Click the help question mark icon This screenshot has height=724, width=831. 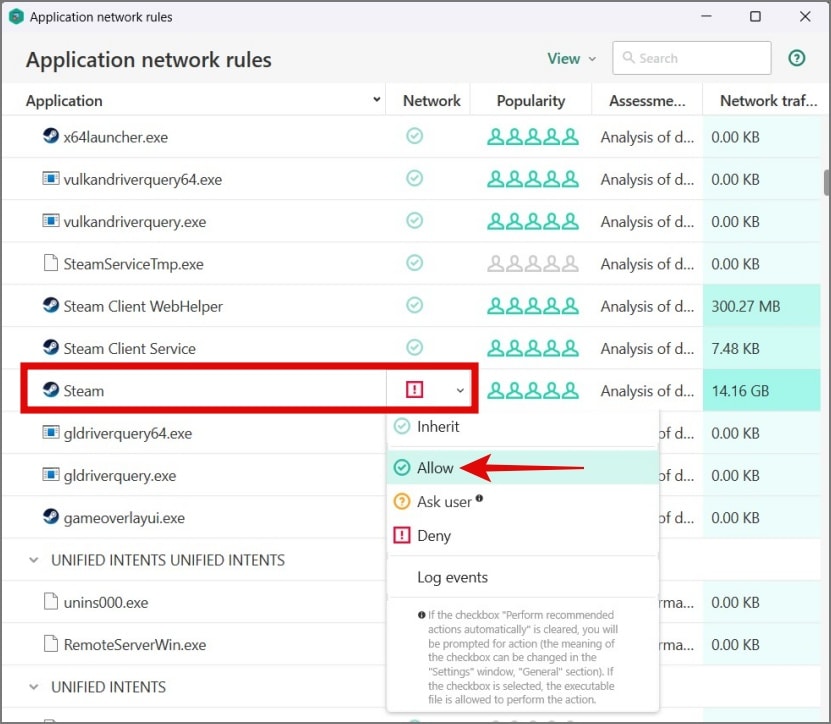pyautogui.click(x=797, y=58)
